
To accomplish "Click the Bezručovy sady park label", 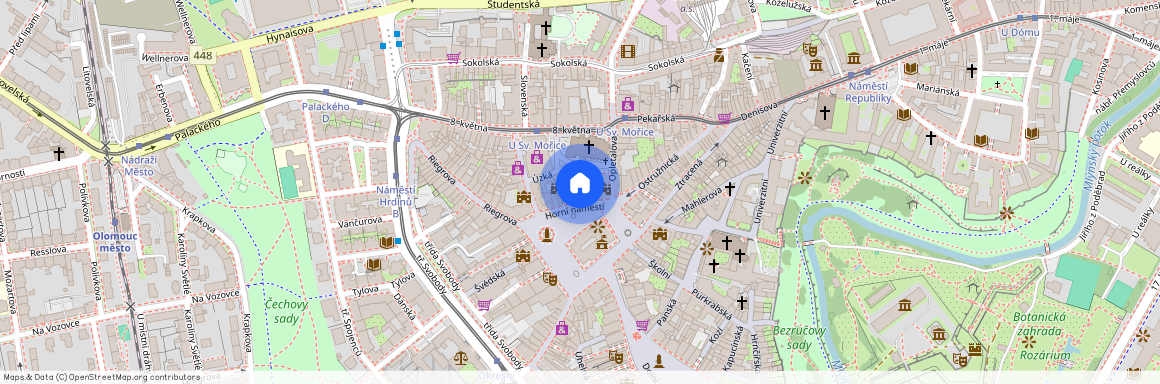I will click(799, 337).
